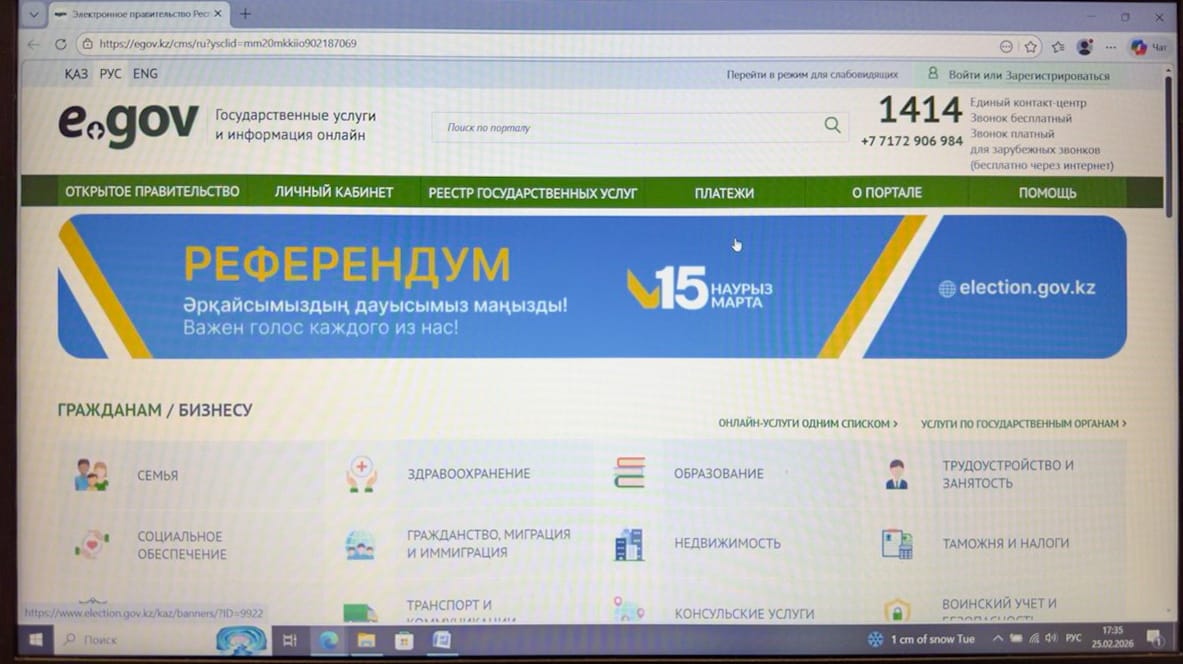Image resolution: width=1183 pixels, height=664 pixels.
Task: Open the Семья category icon
Action: pyautogui.click(x=91, y=475)
